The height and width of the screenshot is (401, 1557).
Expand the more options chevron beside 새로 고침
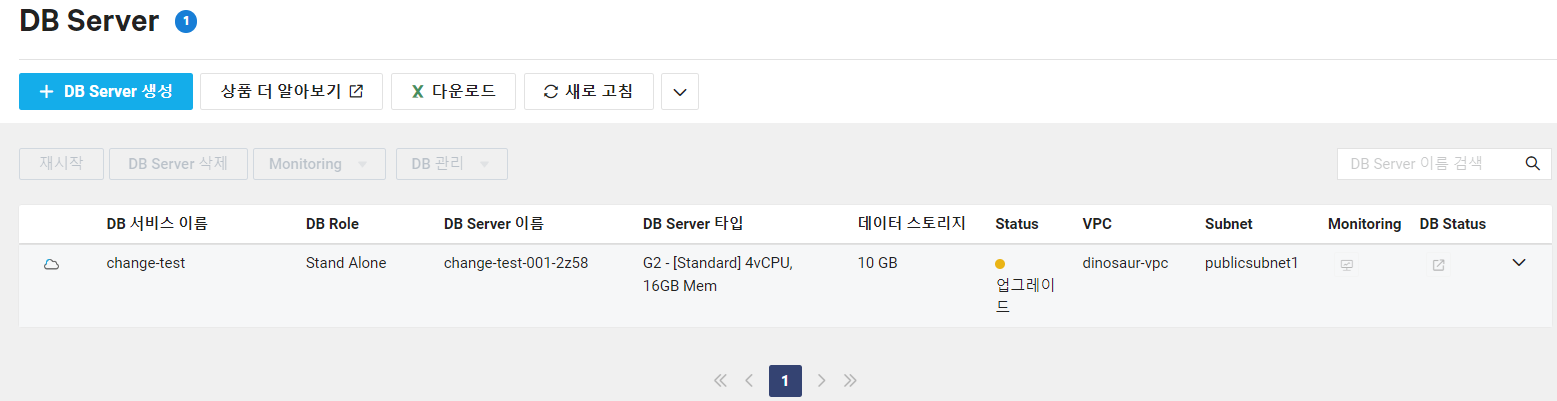(680, 92)
